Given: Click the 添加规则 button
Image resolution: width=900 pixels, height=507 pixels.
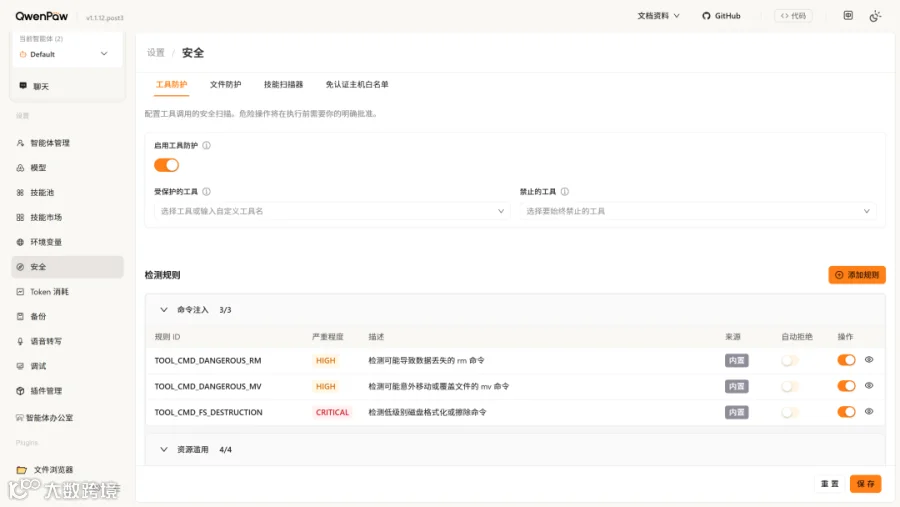Looking at the screenshot, I should pyautogui.click(x=857, y=275).
